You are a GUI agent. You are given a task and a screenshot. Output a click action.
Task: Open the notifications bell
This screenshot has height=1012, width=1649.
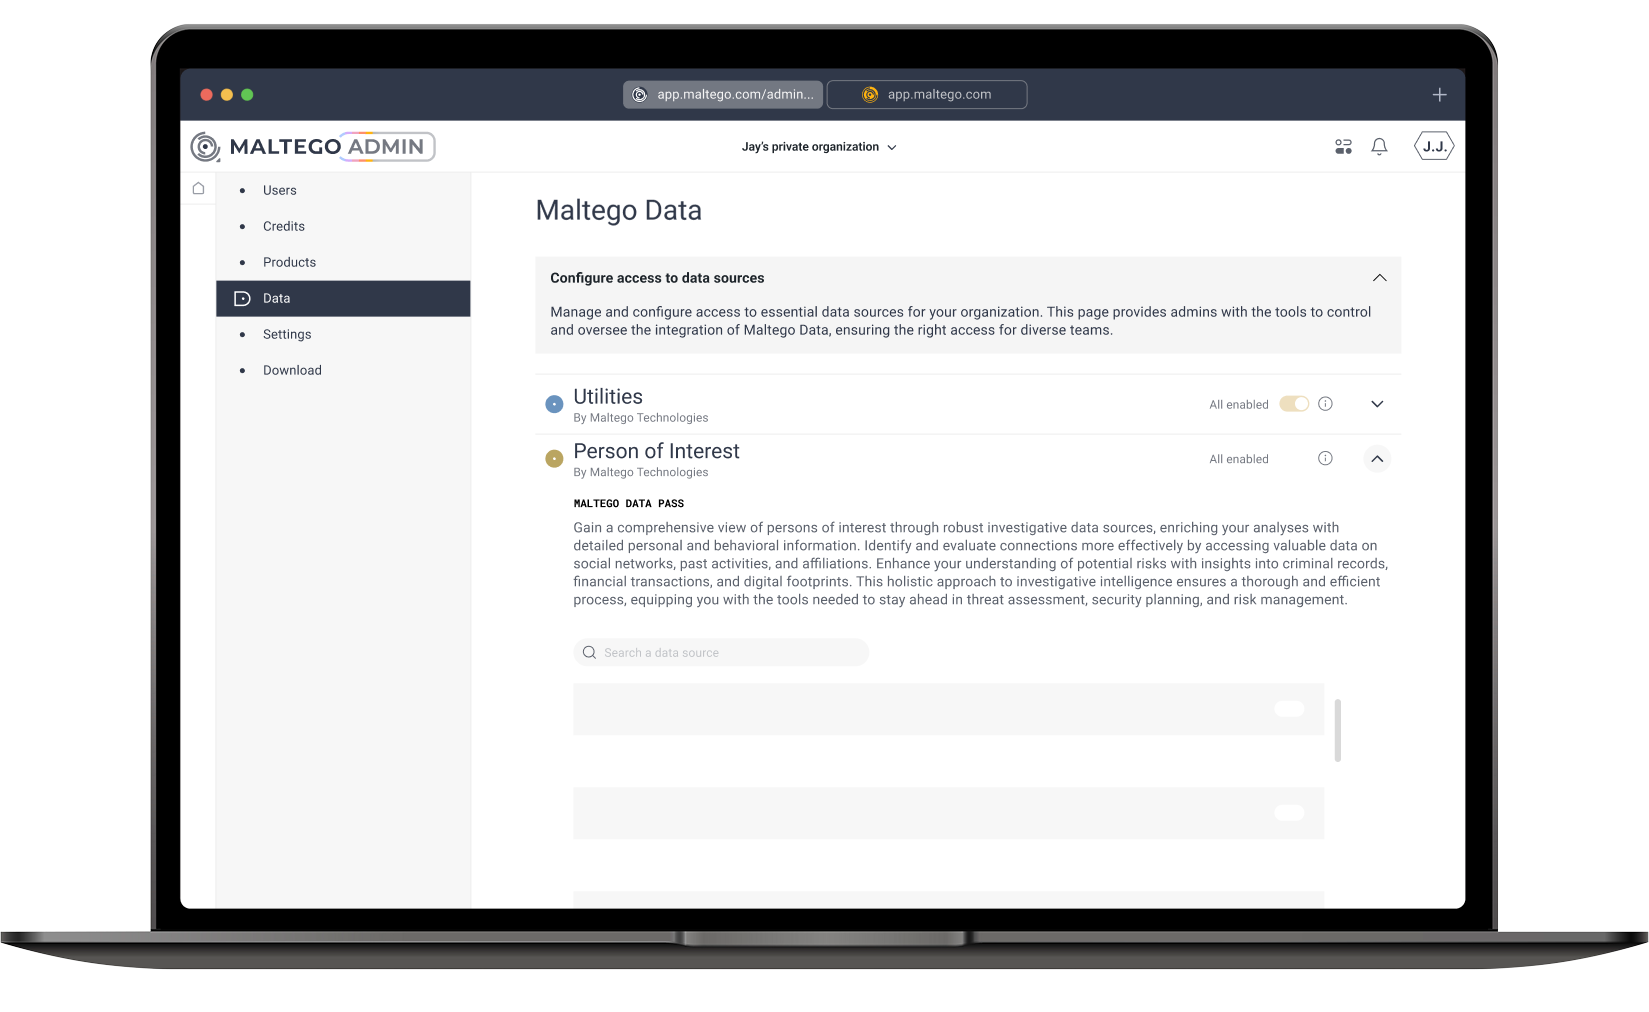tap(1379, 147)
